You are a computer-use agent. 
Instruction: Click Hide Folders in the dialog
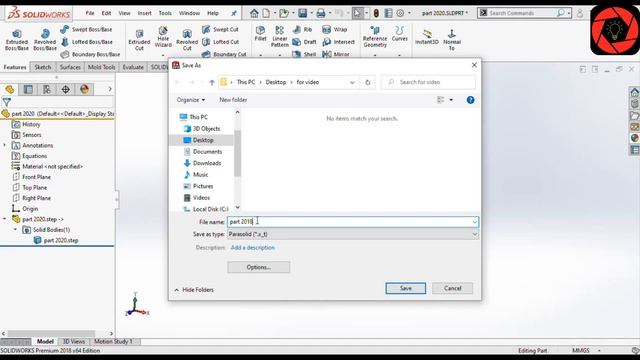tap(194, 290)
